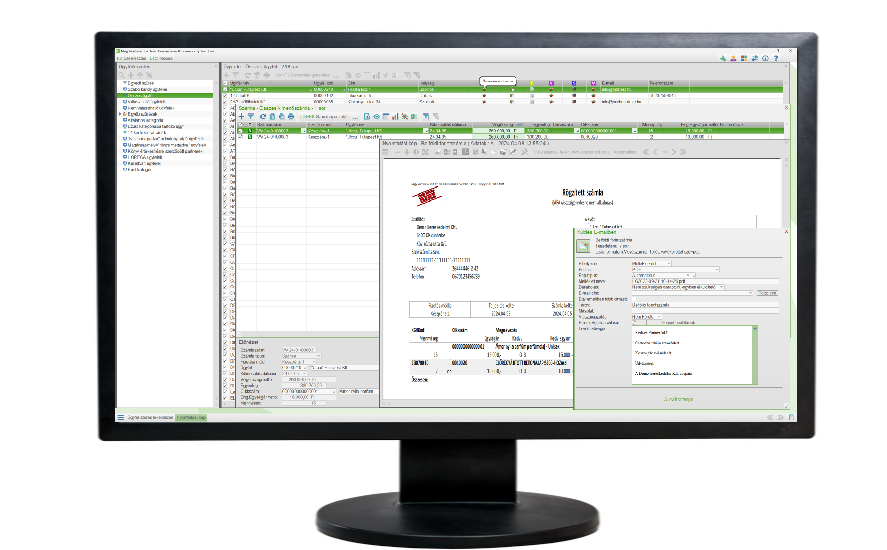Click the filter funnel icon in invoice toolbar

251,116
